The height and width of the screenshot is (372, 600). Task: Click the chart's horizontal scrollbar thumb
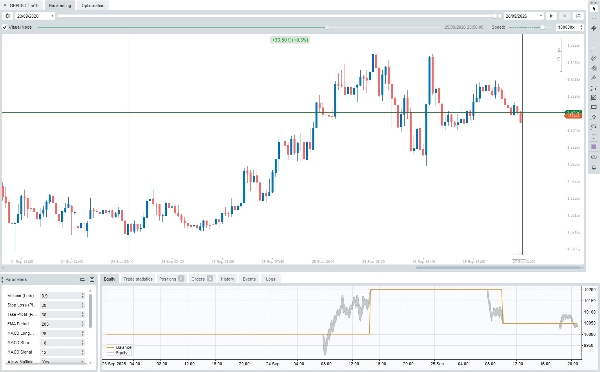click(499, 268)
